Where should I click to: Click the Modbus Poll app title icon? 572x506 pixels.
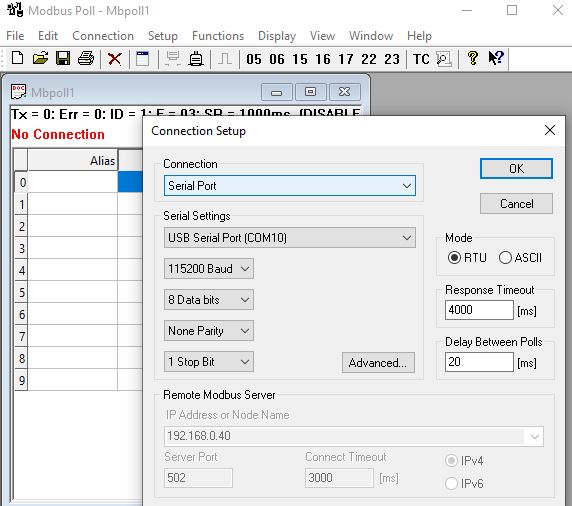15,10
